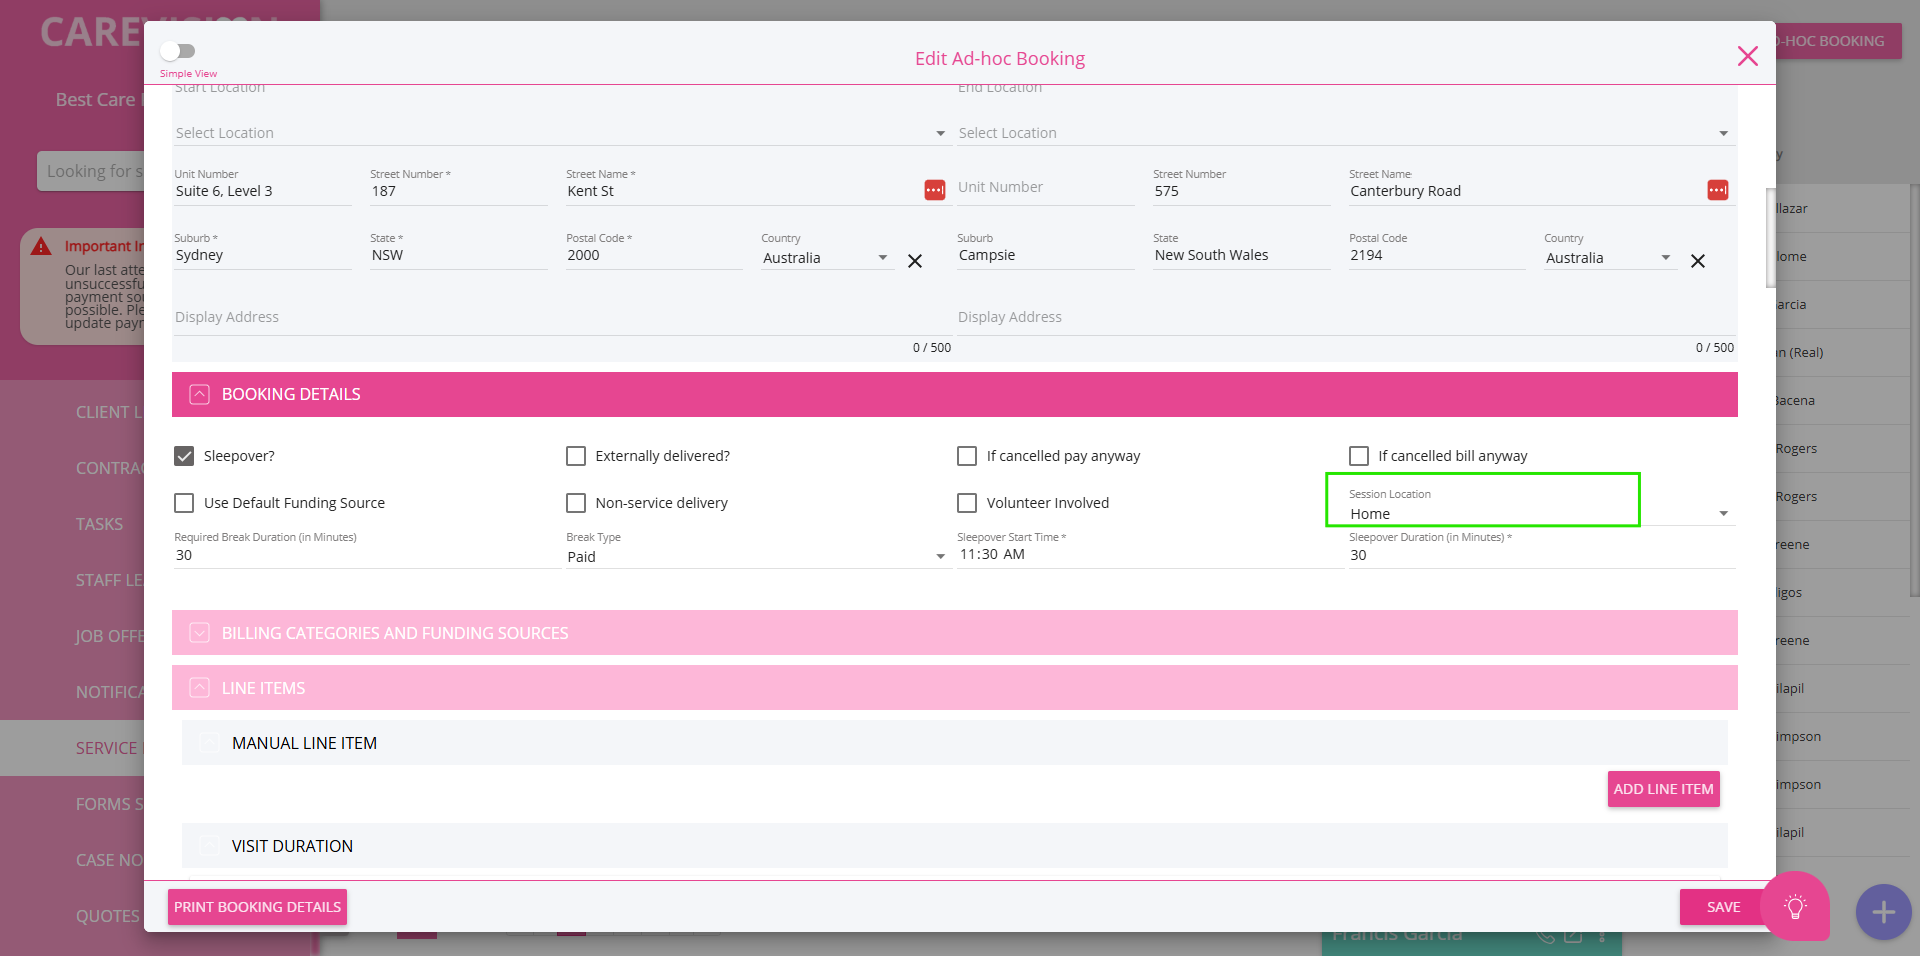Check Externally delivered? checkbox
Image resolution: width=1920 pixels, height=956 pixels.
click(x=576, y=456)
